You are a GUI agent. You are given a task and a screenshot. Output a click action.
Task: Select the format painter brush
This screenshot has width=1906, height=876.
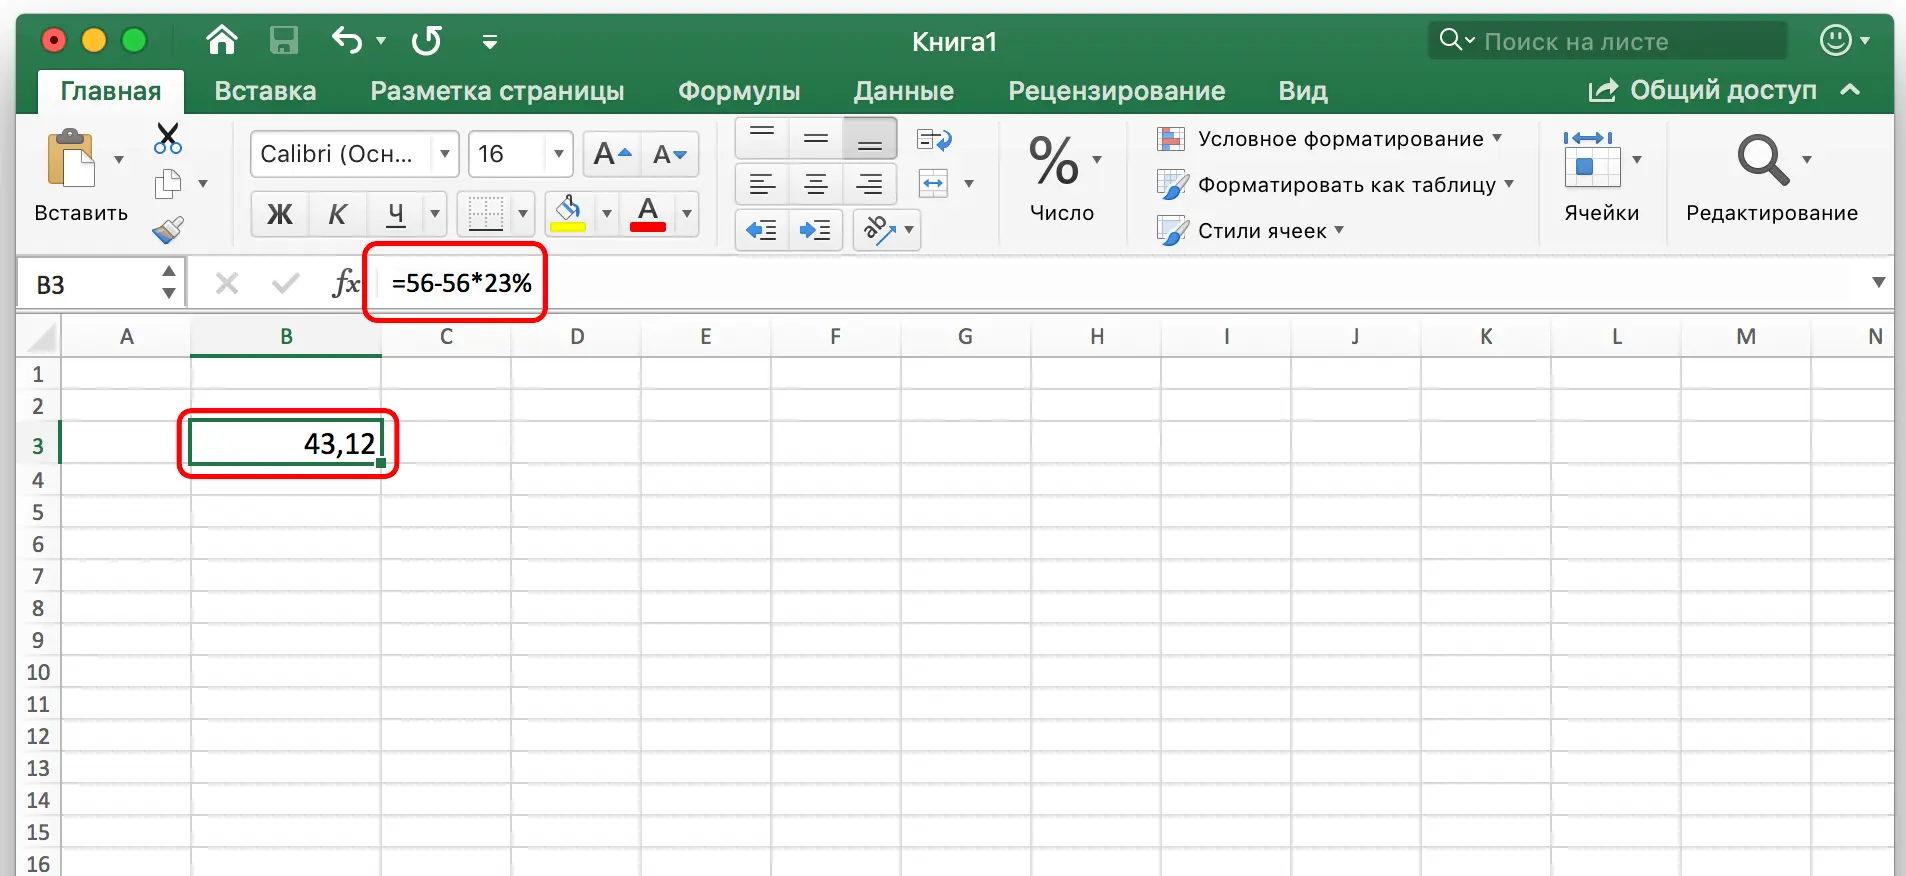pyautogui.click(x=168, y=230)
